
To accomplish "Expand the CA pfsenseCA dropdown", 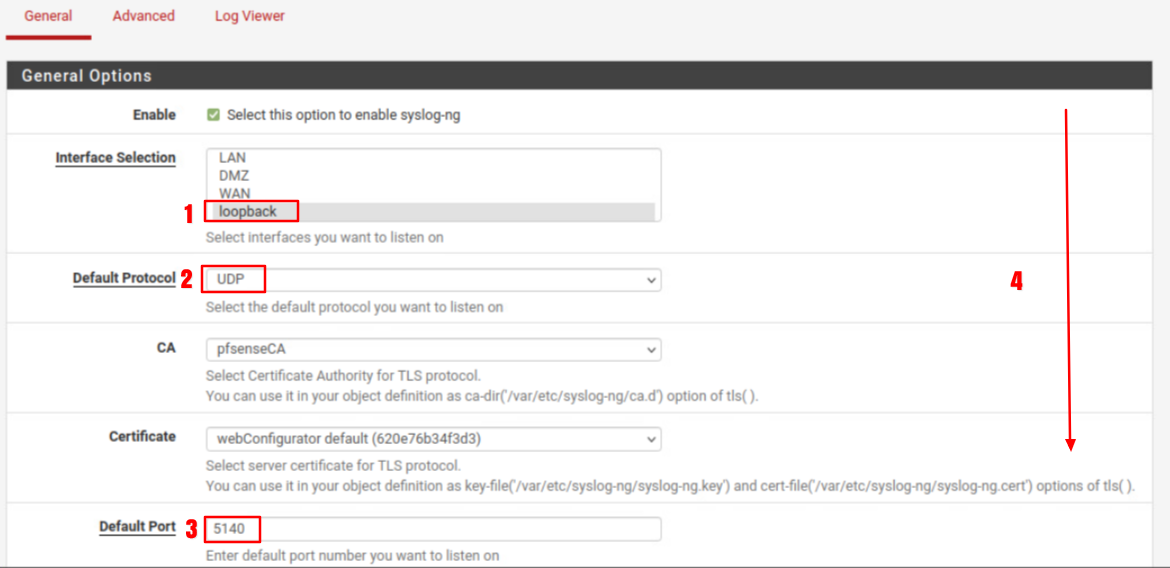I will [x=433, y=350].
